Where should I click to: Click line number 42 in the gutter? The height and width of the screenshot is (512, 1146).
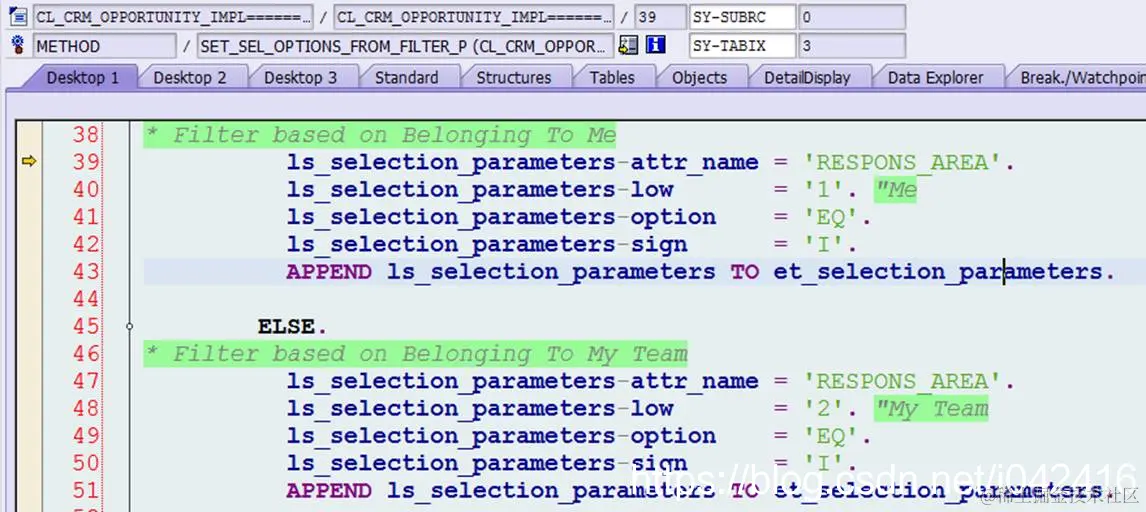coord(86,244)
